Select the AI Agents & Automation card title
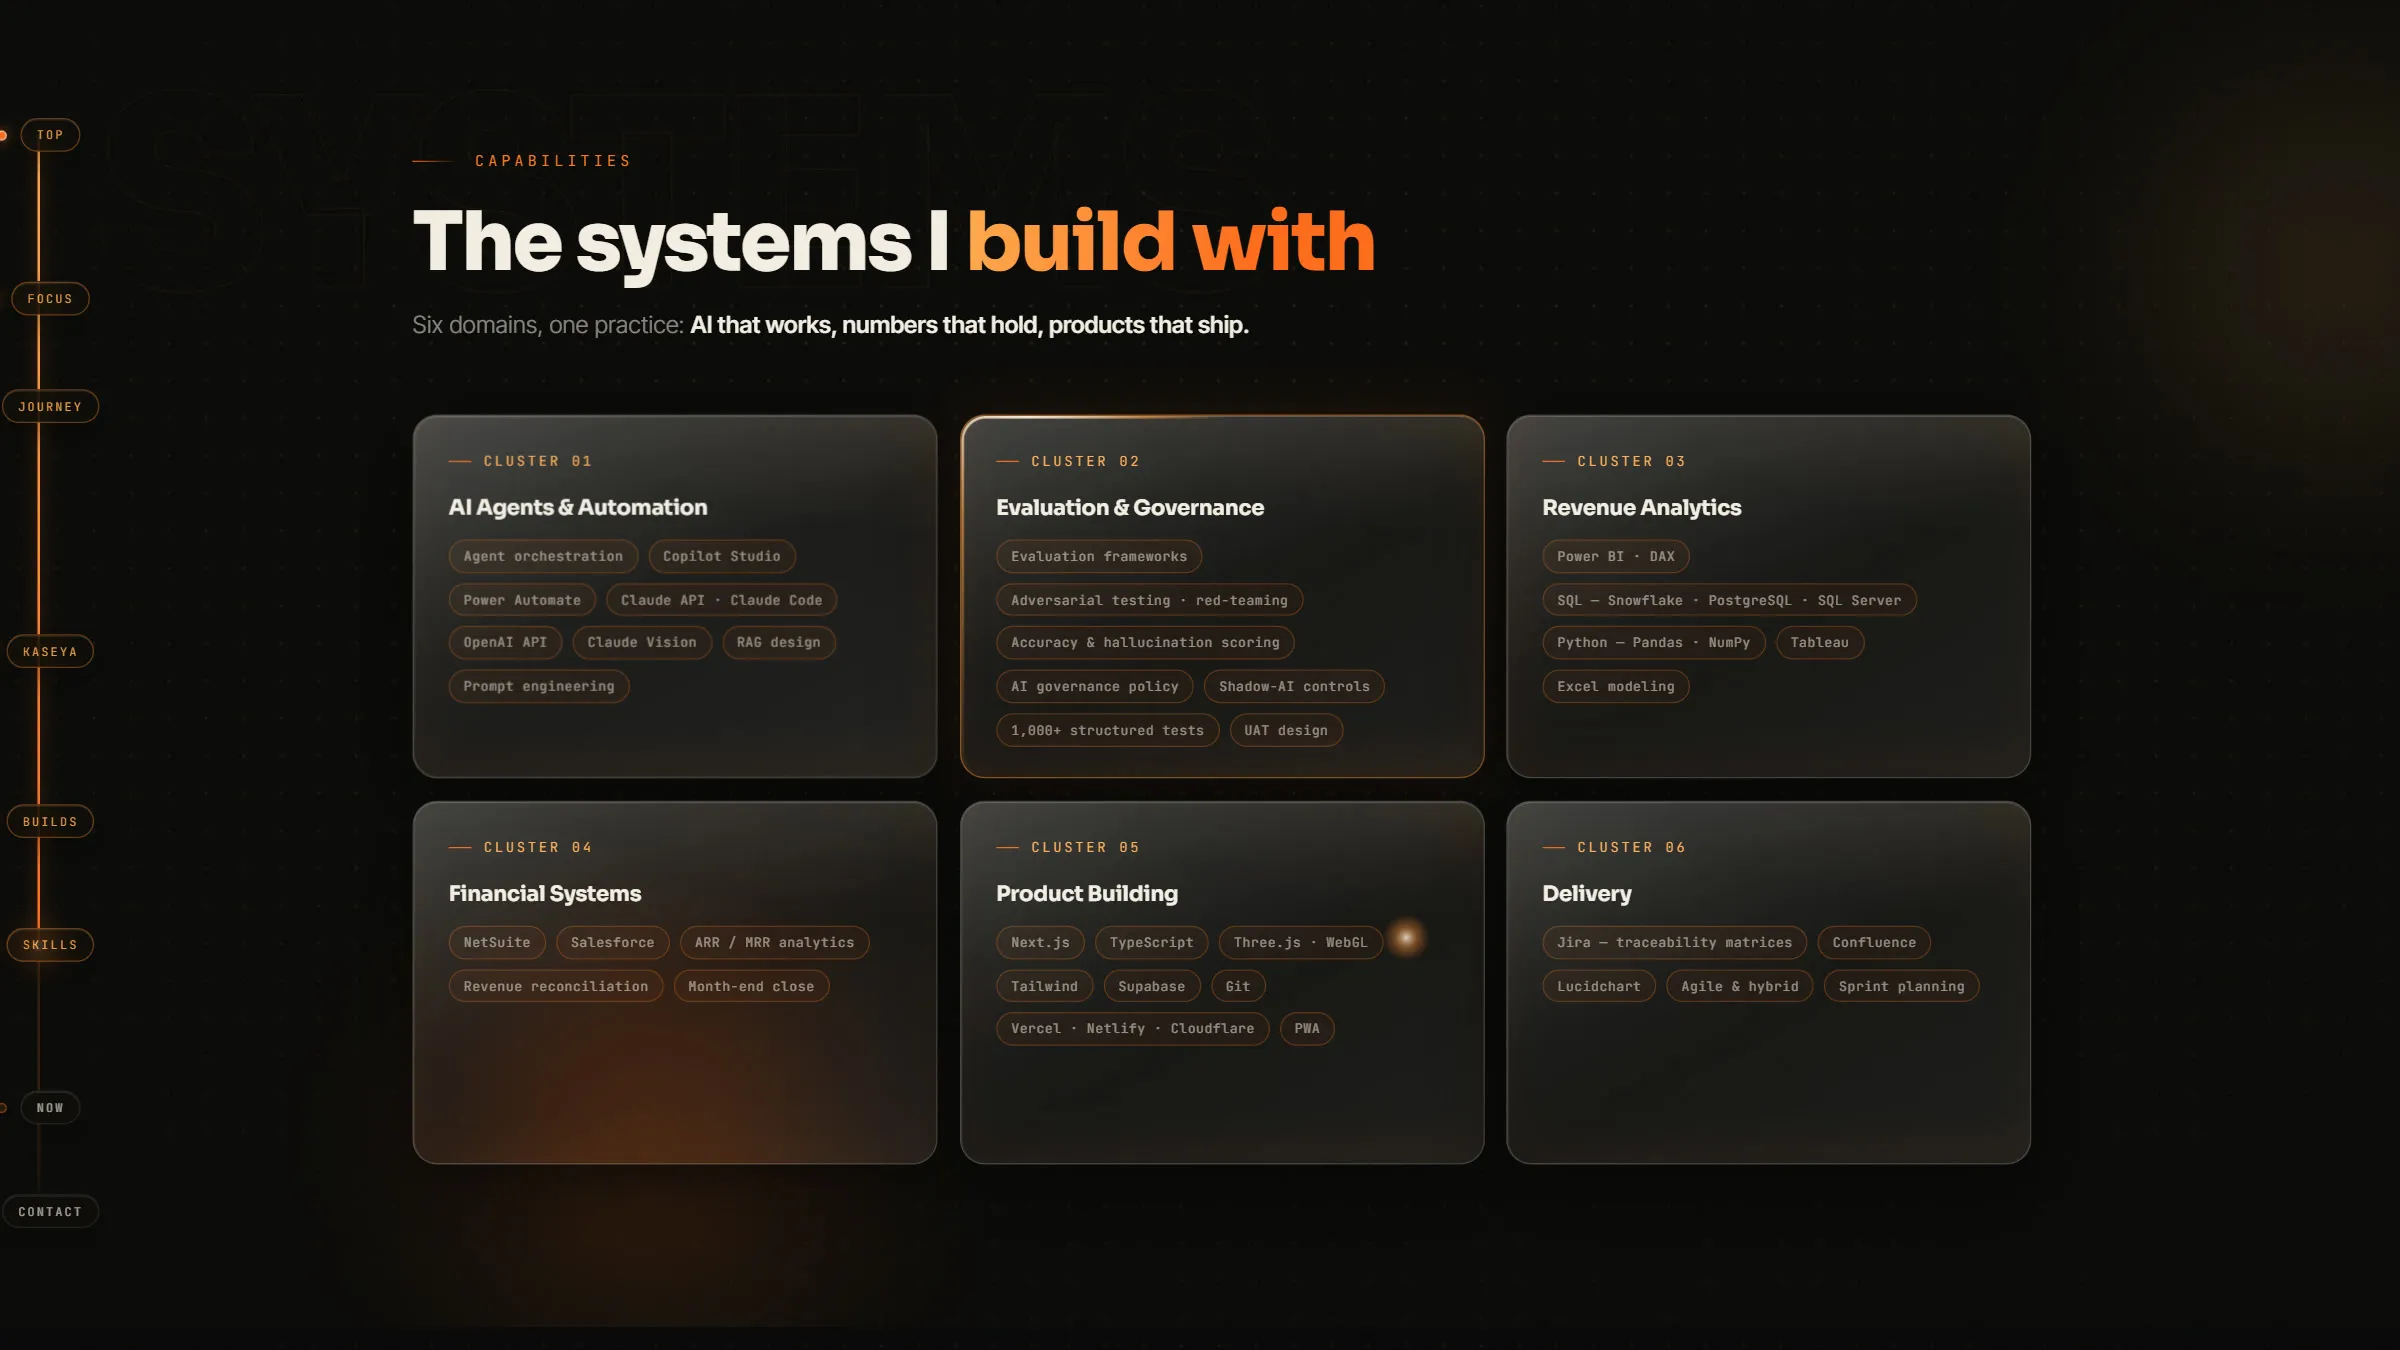Viewport: 2400px width, 1350px height. pyautogui.click(x=578, y=508)
